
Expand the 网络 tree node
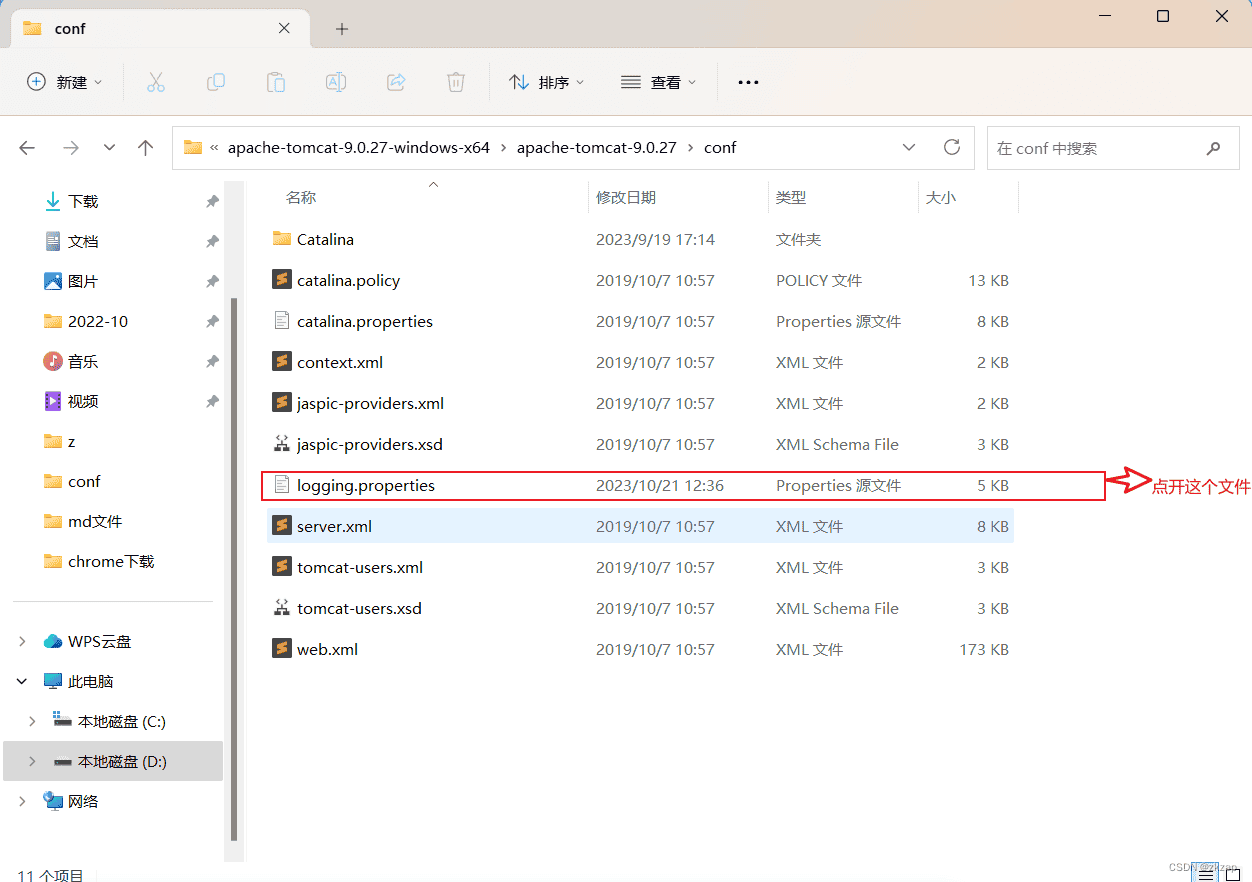click(x=23, y=801)
